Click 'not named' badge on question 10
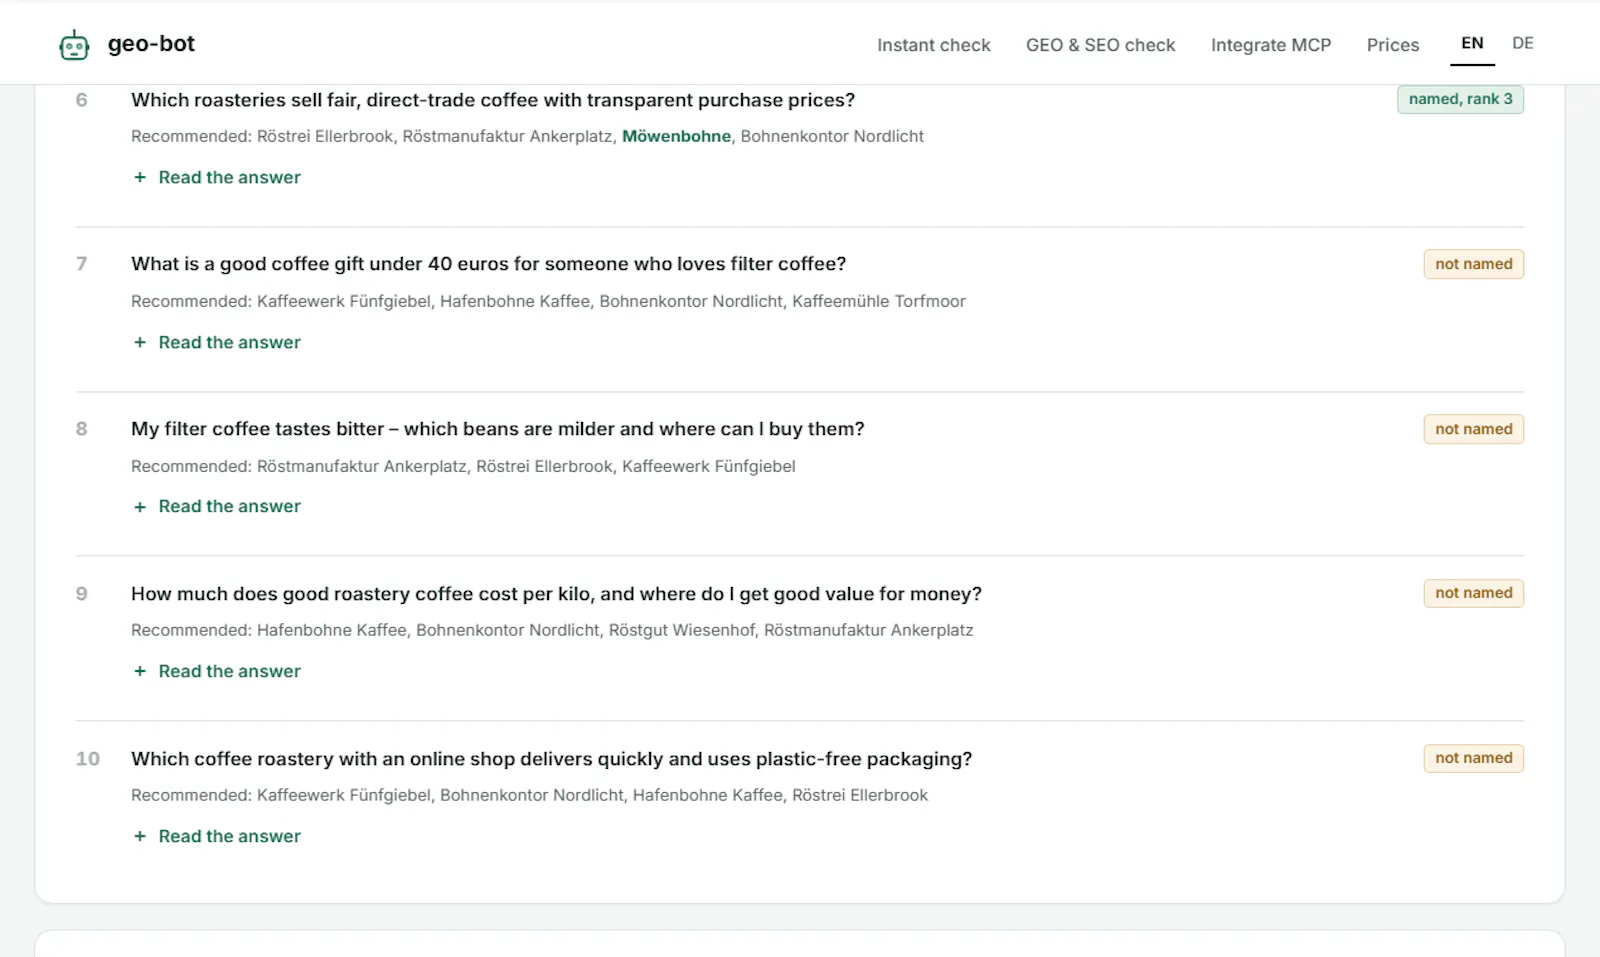Screen dimensions: 1600x957 [1473, 758]
